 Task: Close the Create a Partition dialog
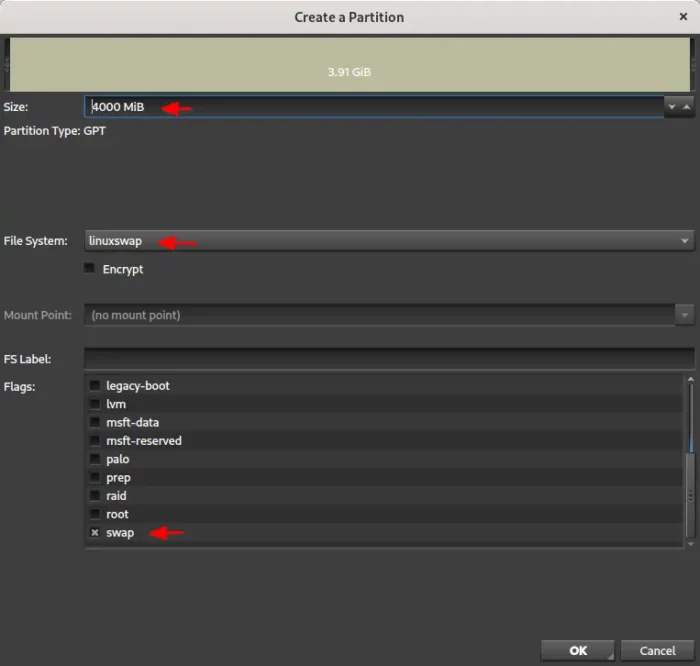(x=683, y=17)
